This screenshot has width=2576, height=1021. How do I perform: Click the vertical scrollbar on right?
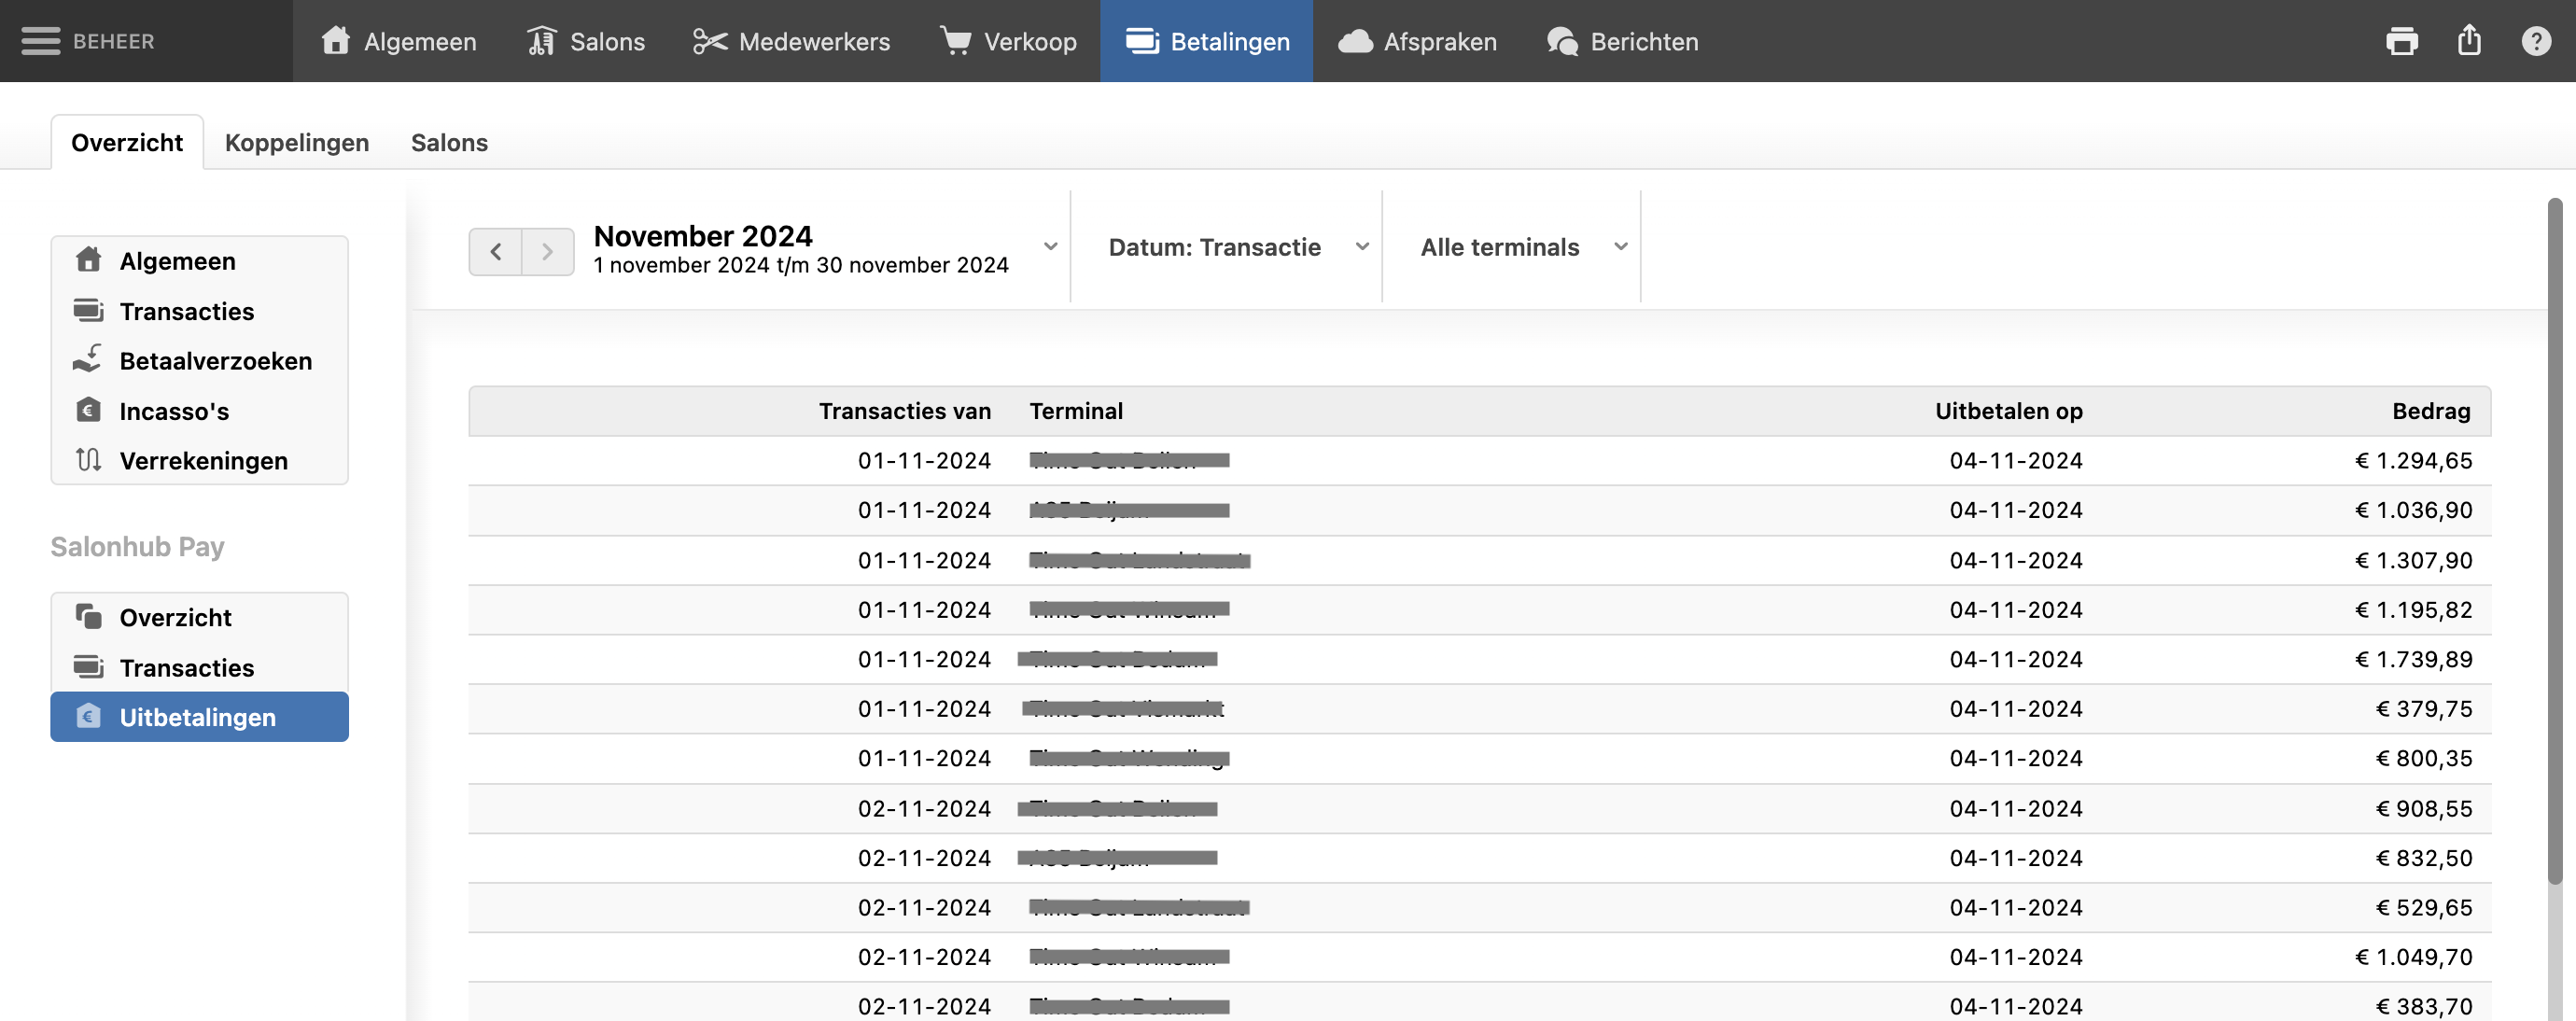(x=2554, y=540)
